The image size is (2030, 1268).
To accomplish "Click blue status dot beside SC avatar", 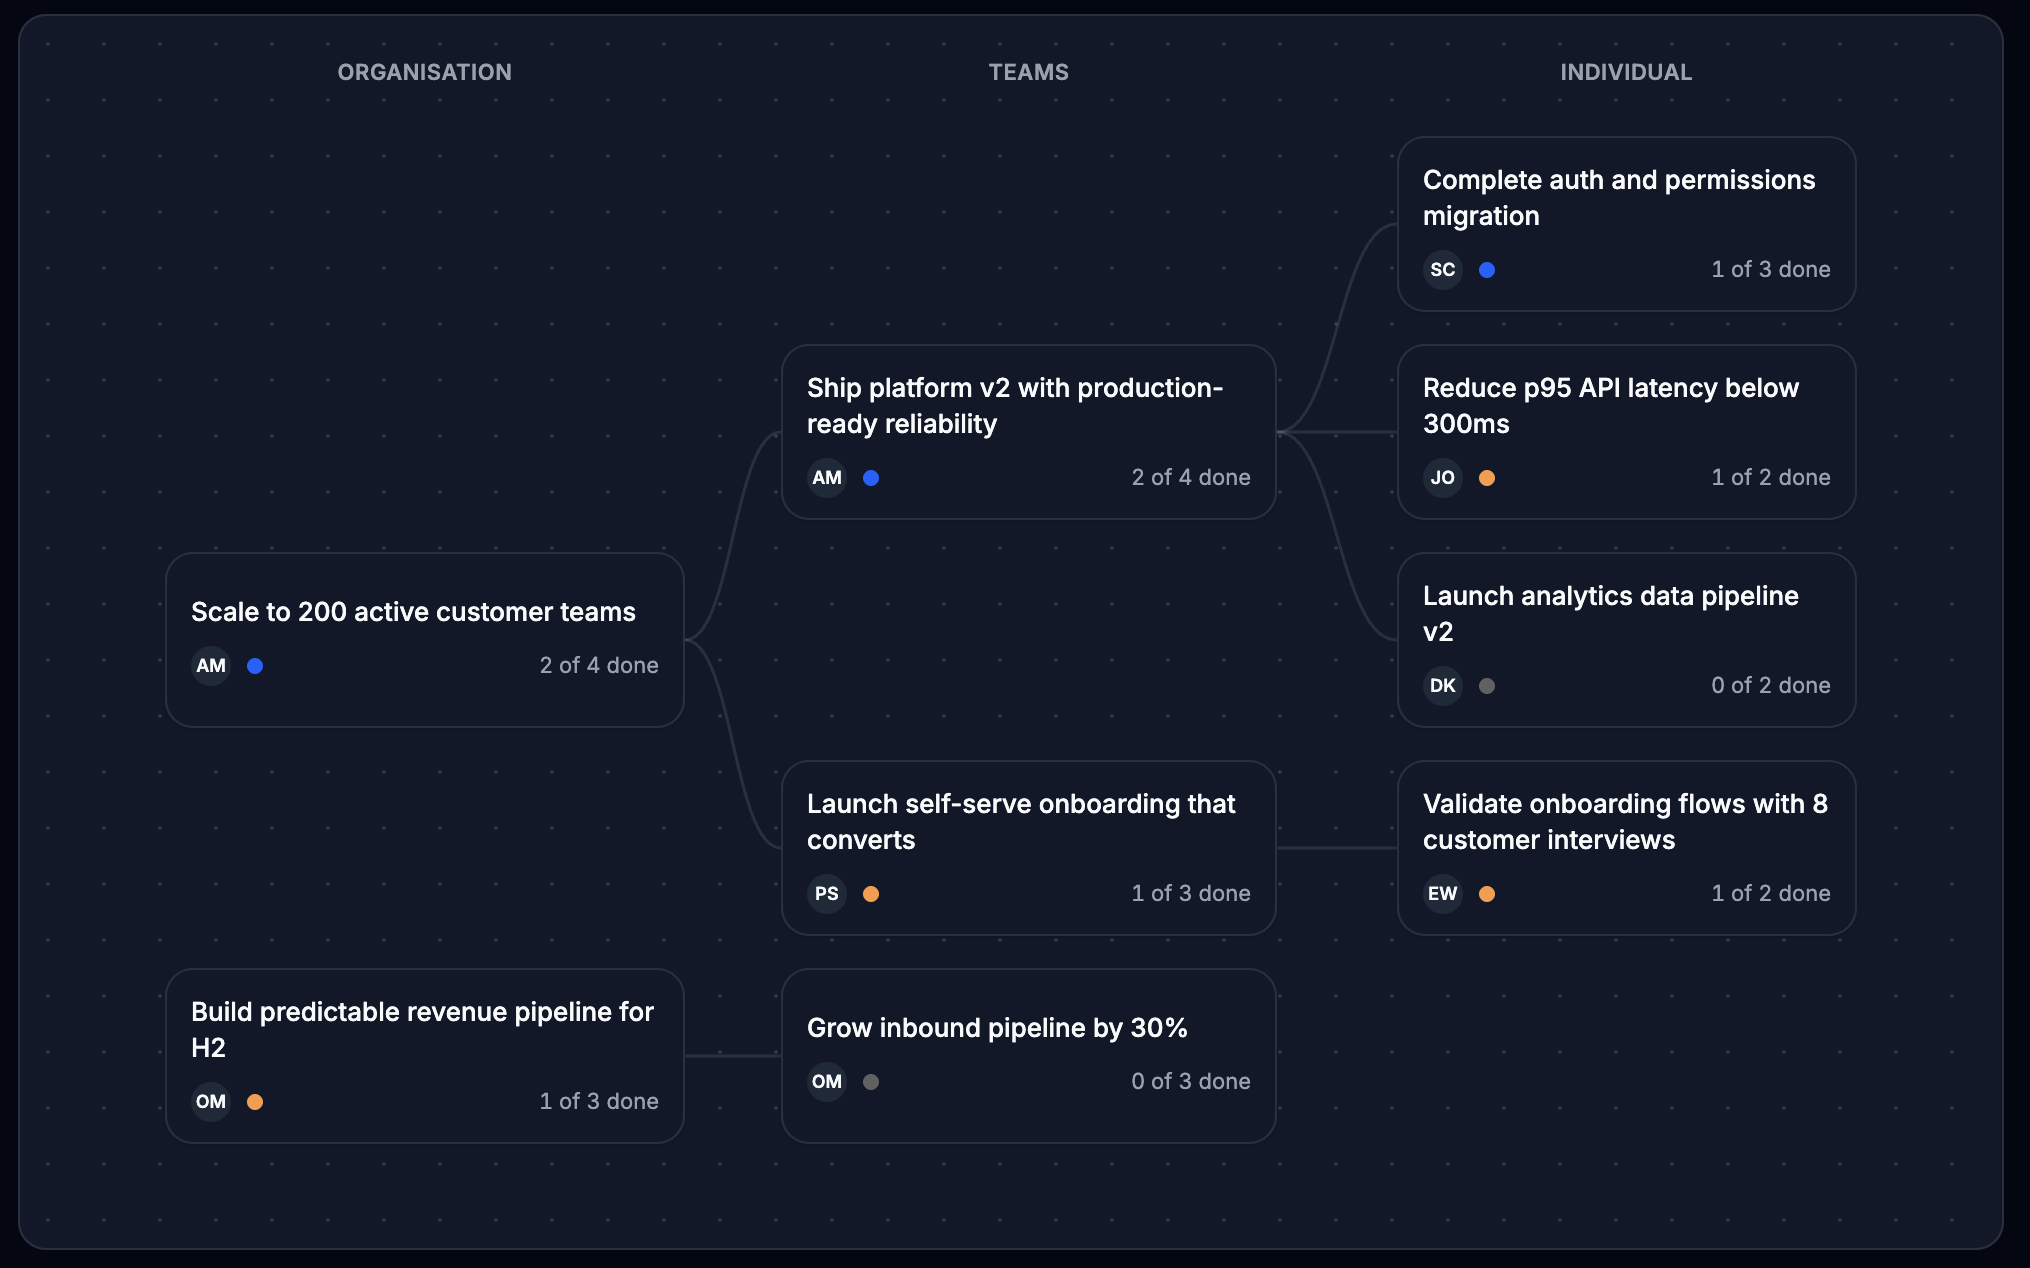I will click(1487, 270).
